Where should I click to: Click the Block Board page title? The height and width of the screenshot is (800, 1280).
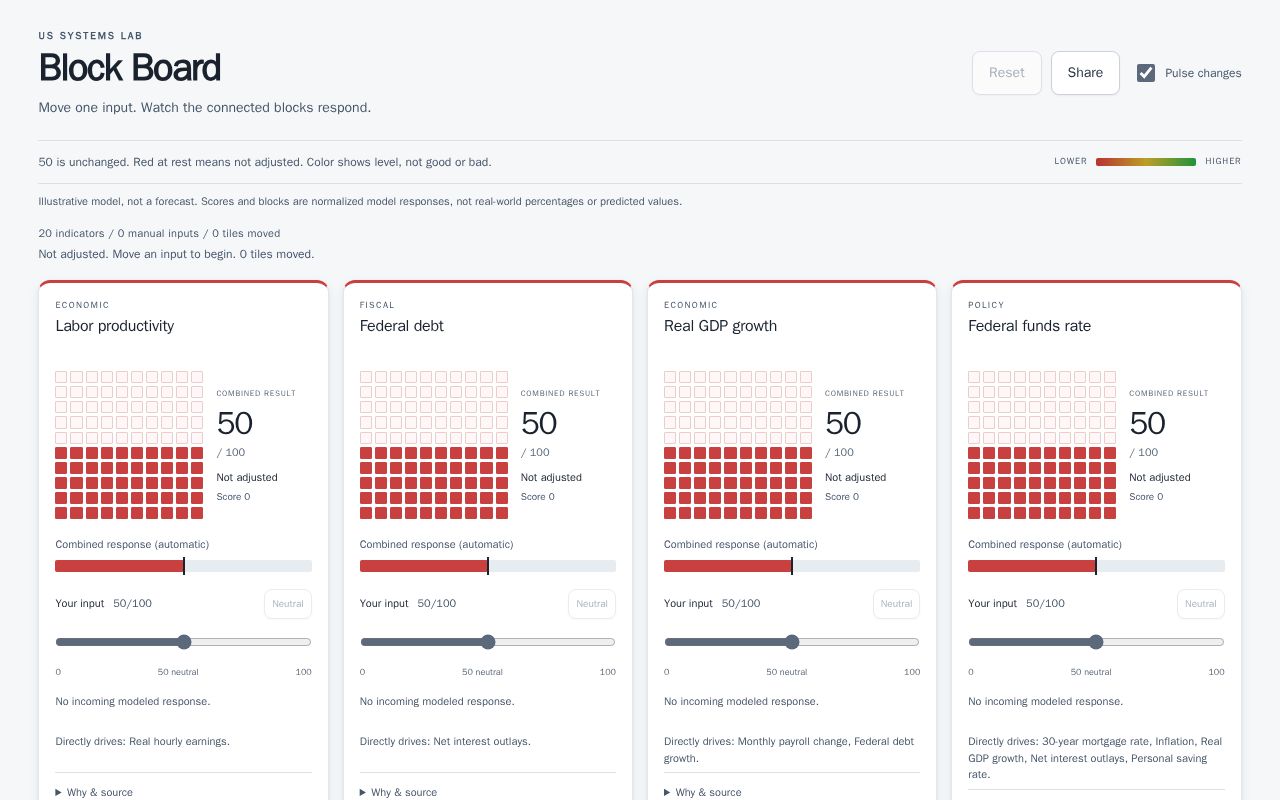coord(129,68)
